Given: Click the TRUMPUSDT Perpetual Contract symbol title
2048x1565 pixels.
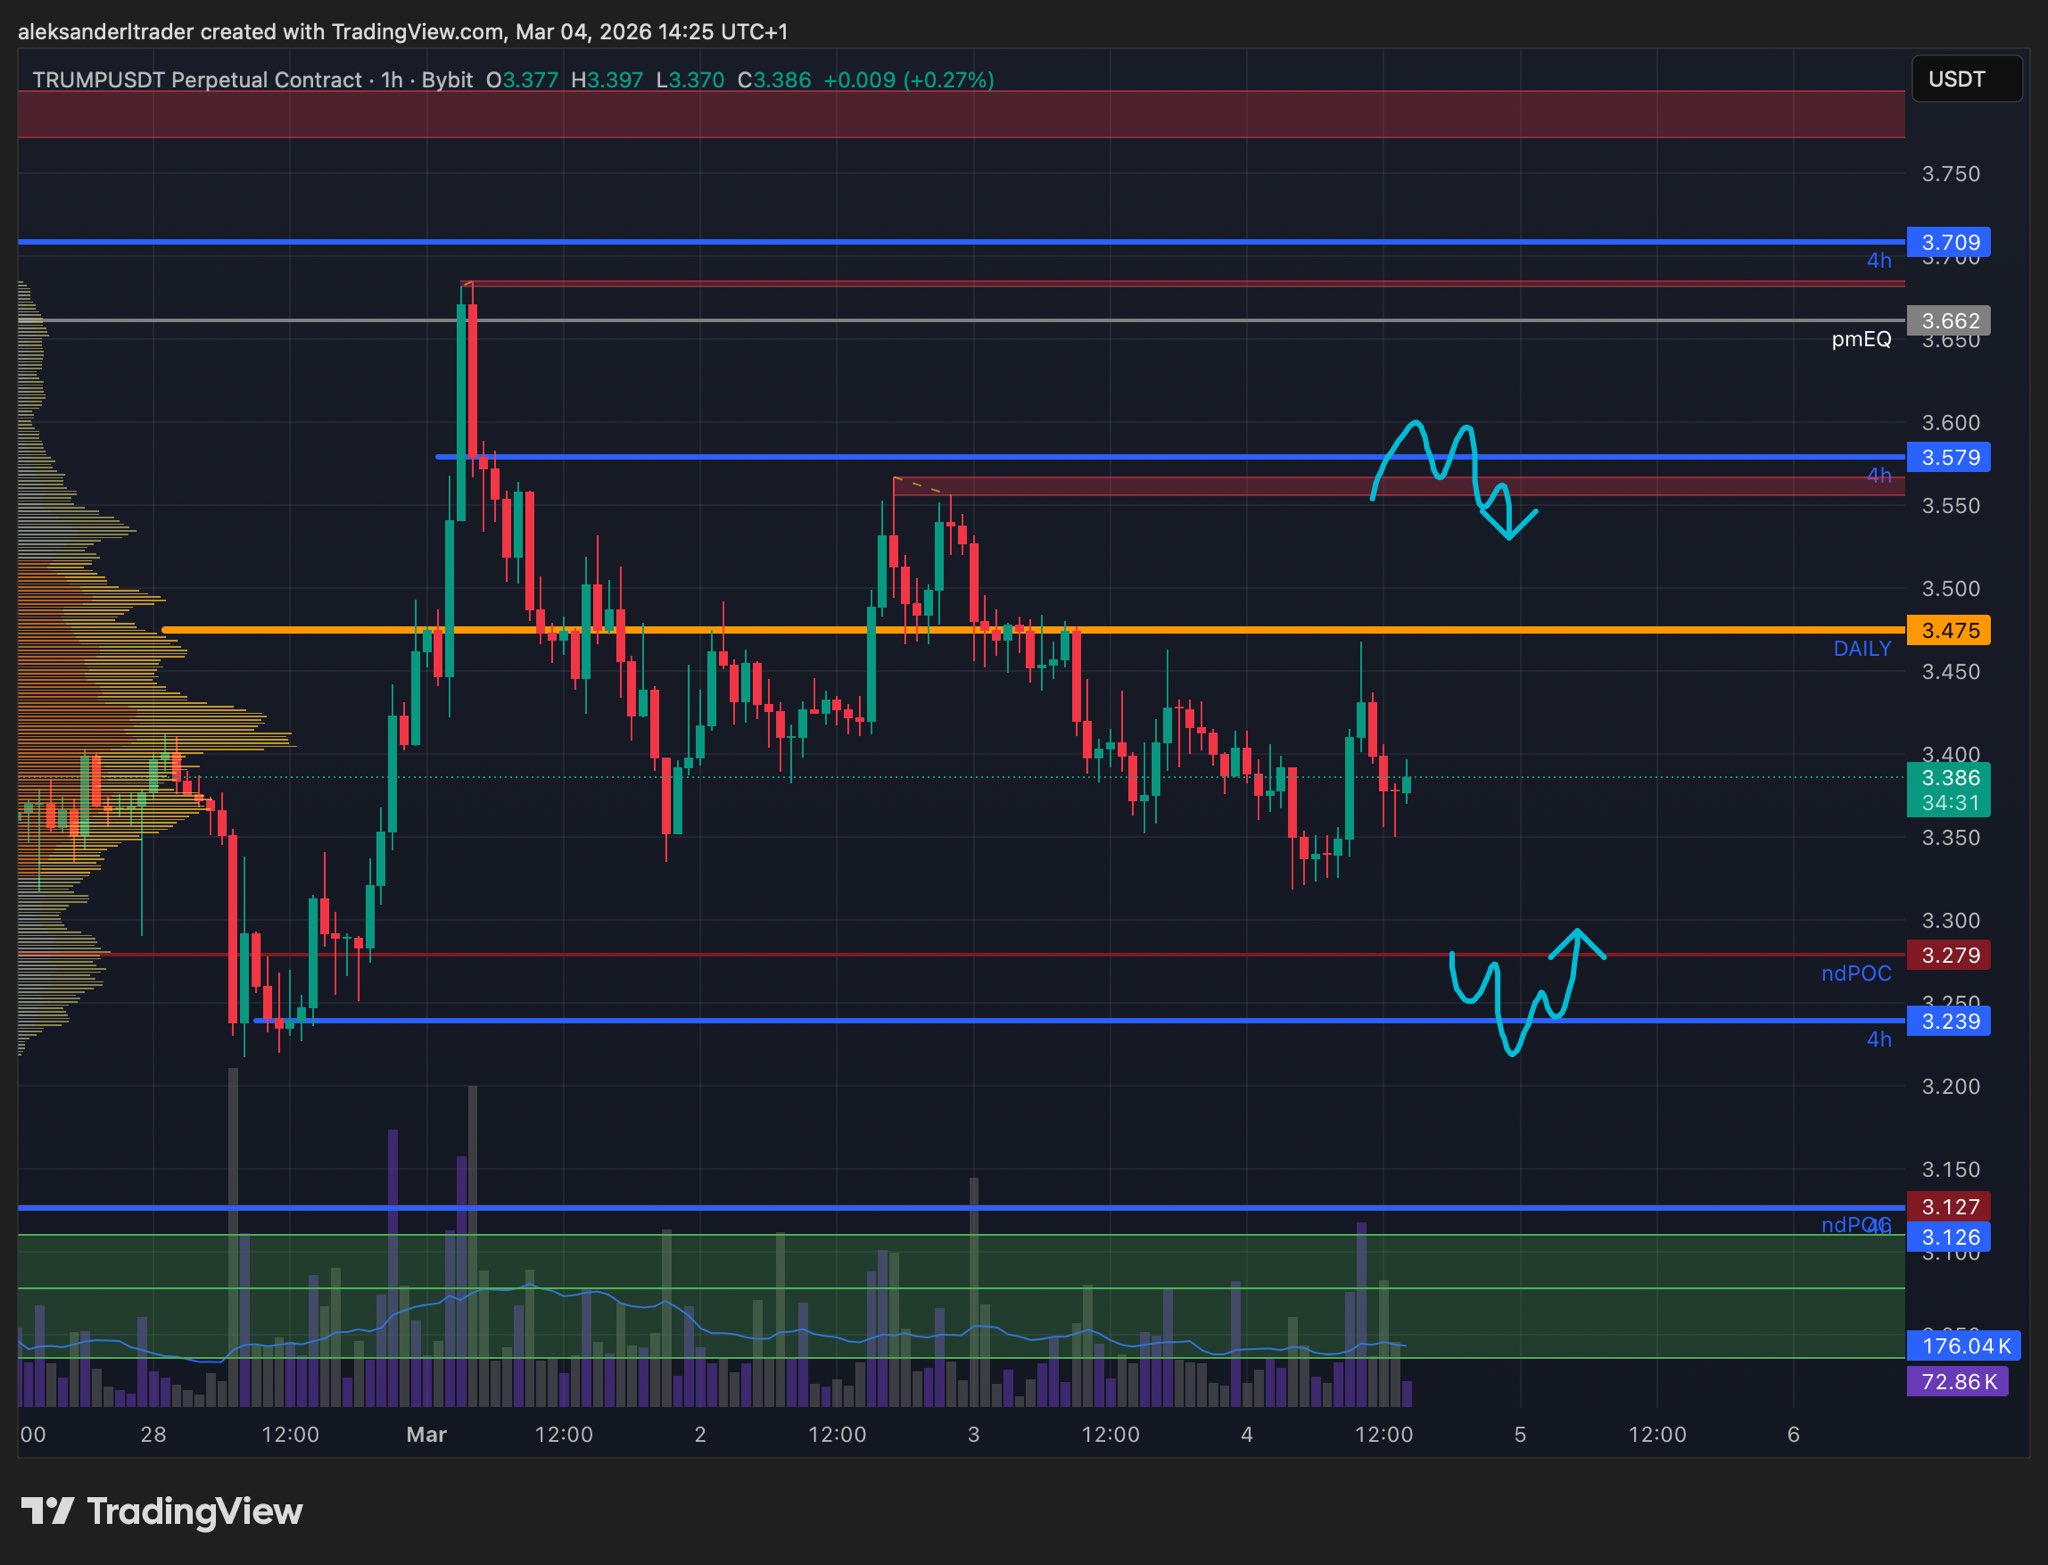Looking at the screenshot, I should click(x=197, y=80).
